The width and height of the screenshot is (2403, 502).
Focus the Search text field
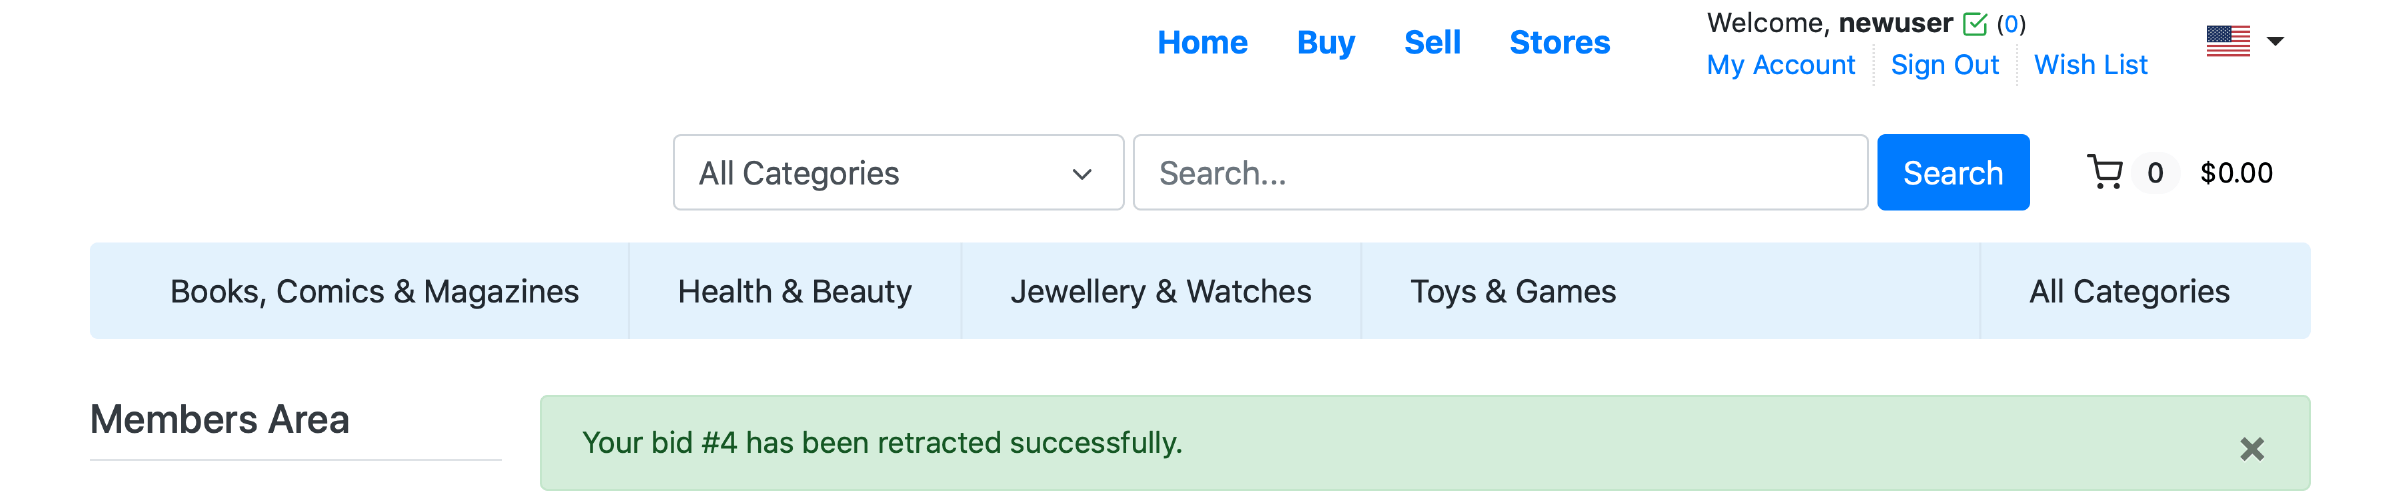tap(1500, 173)
